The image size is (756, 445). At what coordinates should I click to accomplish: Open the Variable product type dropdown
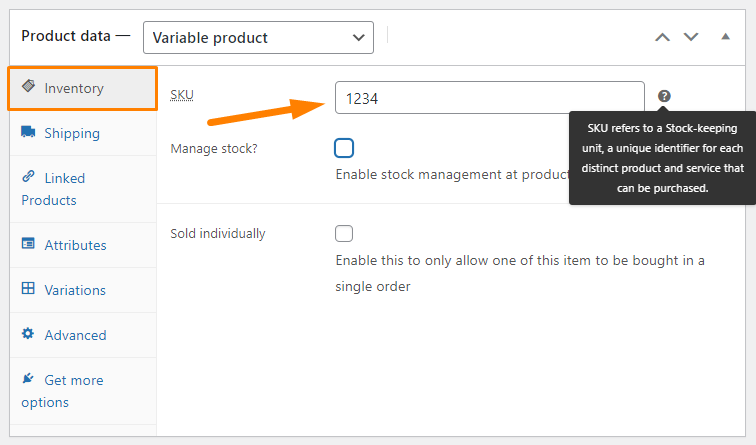coord(258,37)
